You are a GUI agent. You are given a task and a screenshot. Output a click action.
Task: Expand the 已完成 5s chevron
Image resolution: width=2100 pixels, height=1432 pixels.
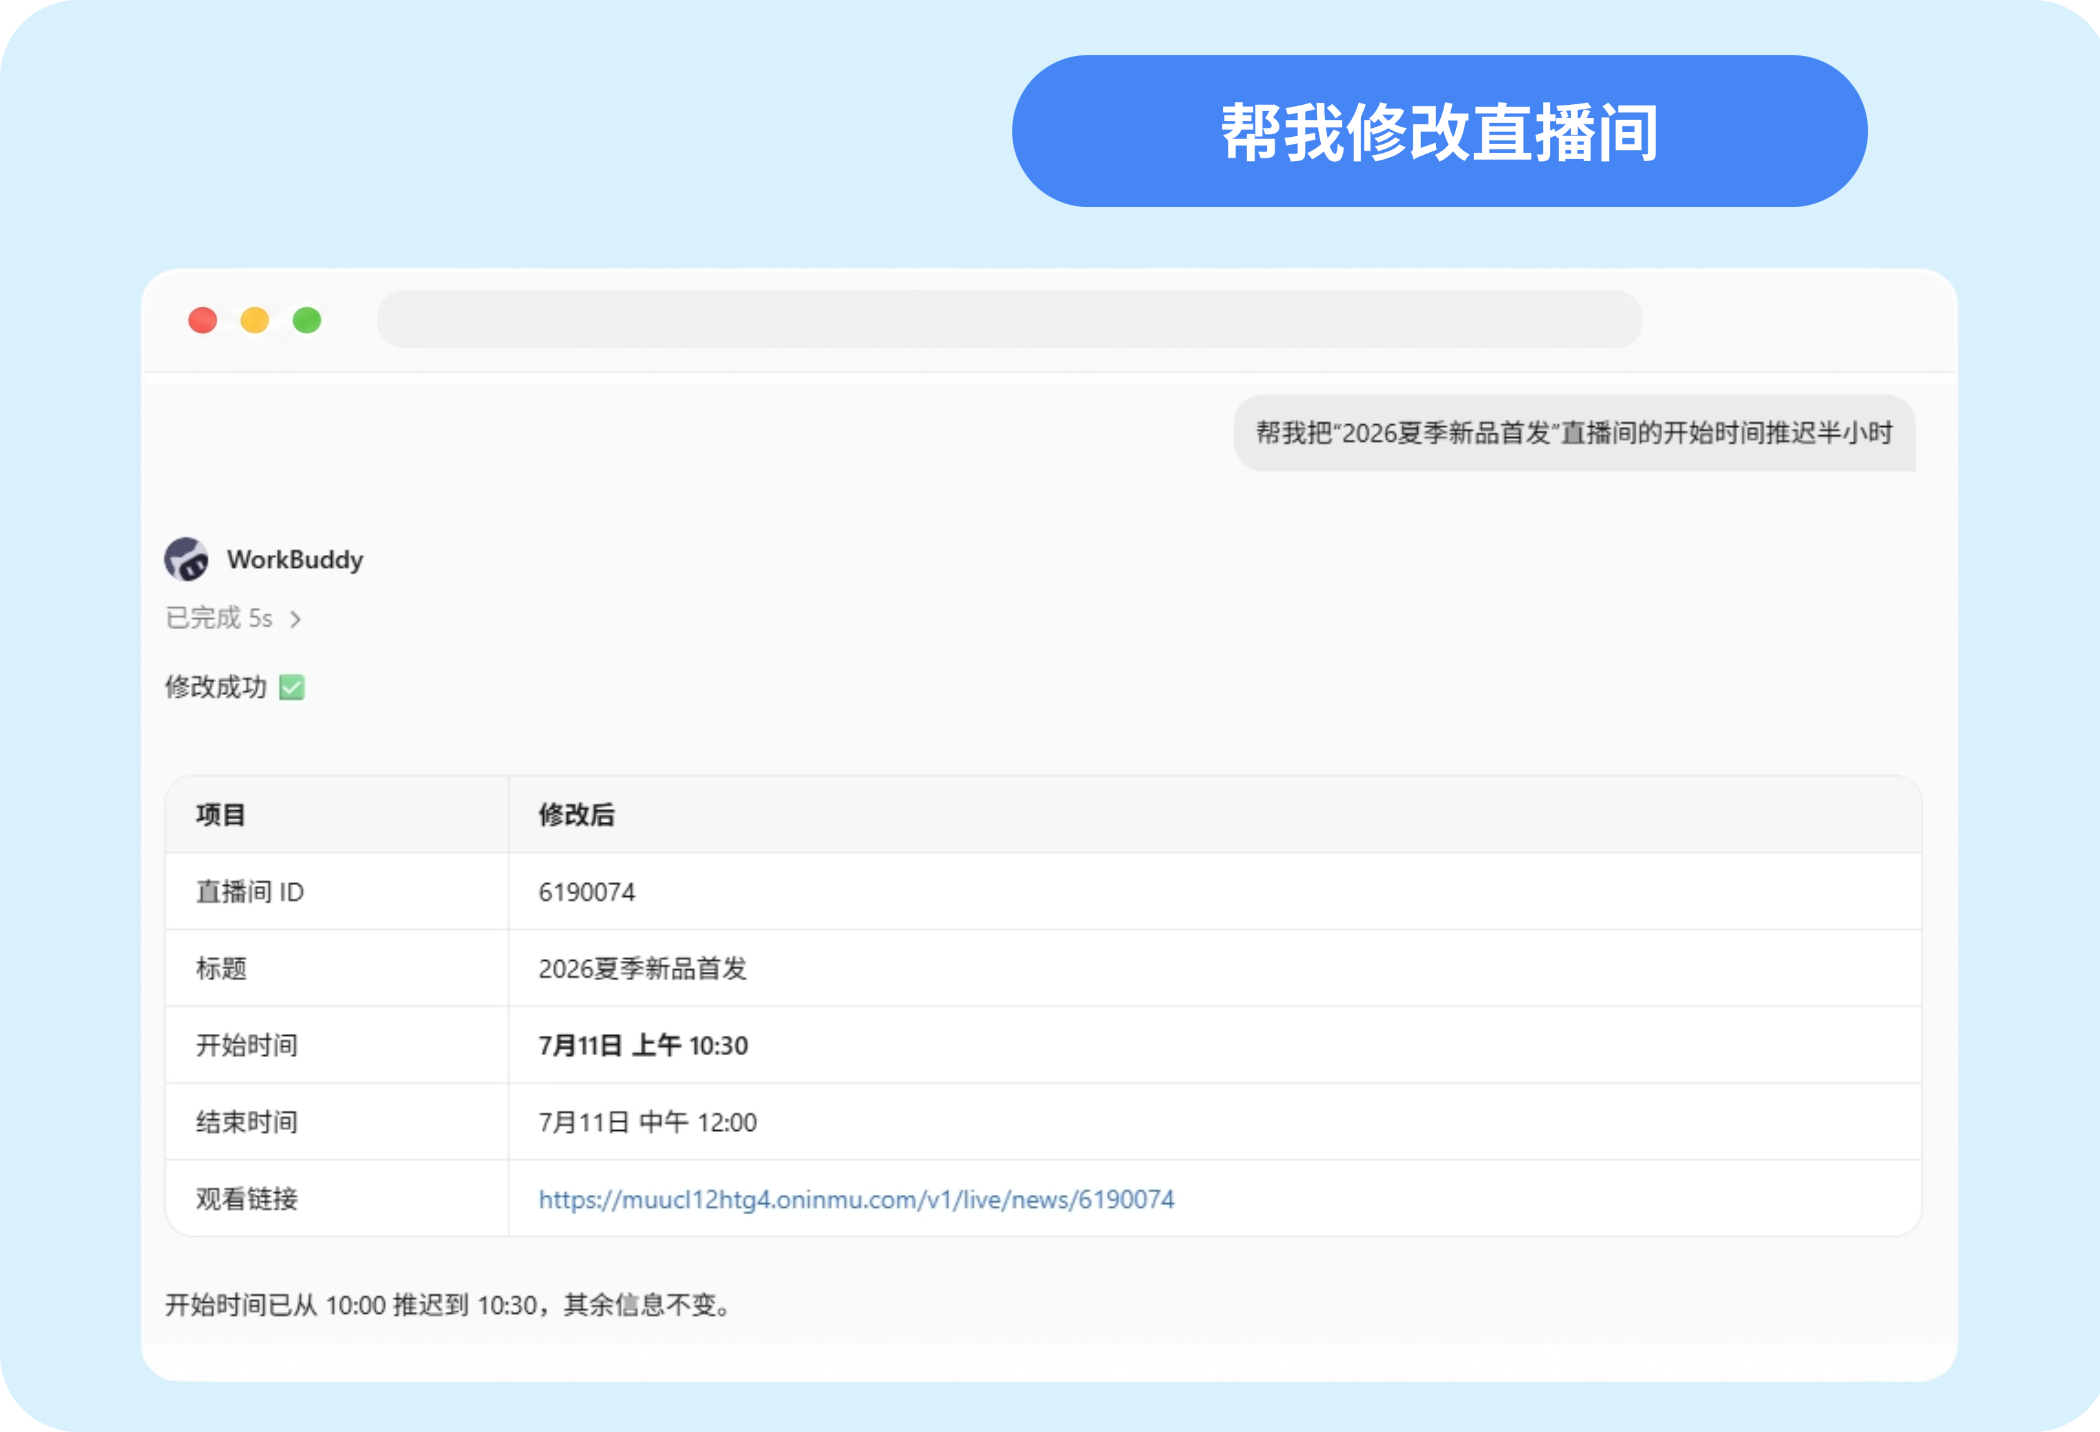click(295, 619)
